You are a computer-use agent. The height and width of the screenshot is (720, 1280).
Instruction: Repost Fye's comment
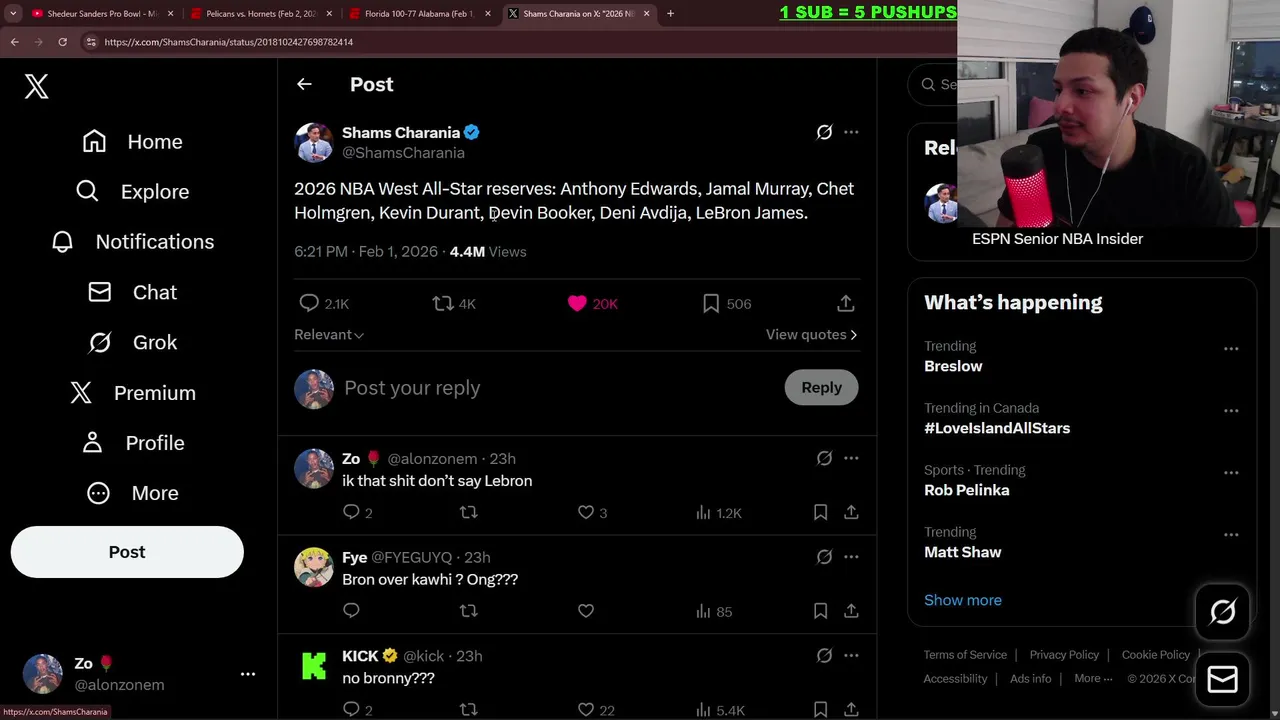468,610
